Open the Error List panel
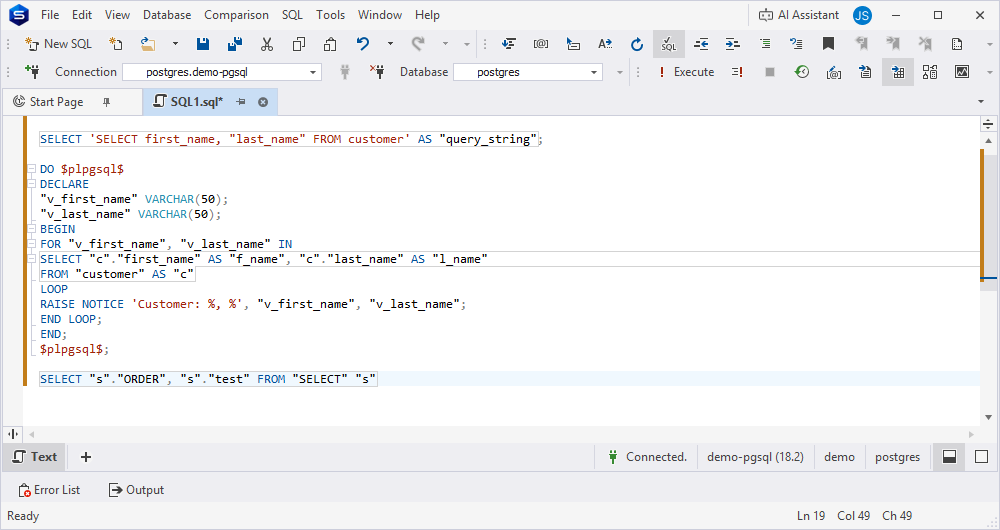 pyautogui.click(x=50, y=490)
